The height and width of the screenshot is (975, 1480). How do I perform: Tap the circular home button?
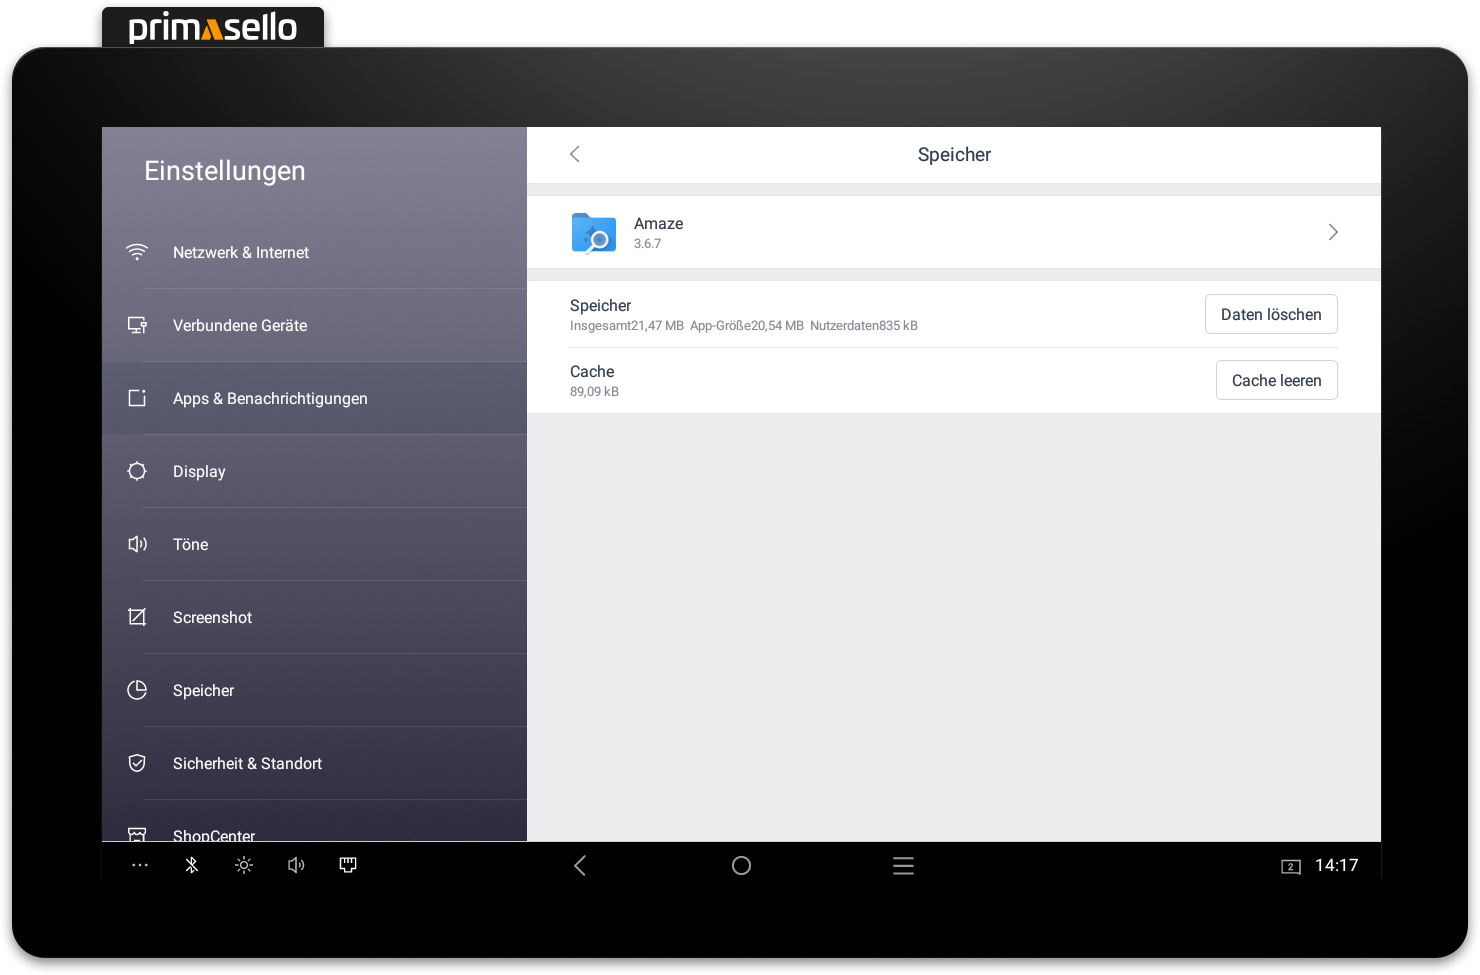pyautogui.click(x=741, y=865)
